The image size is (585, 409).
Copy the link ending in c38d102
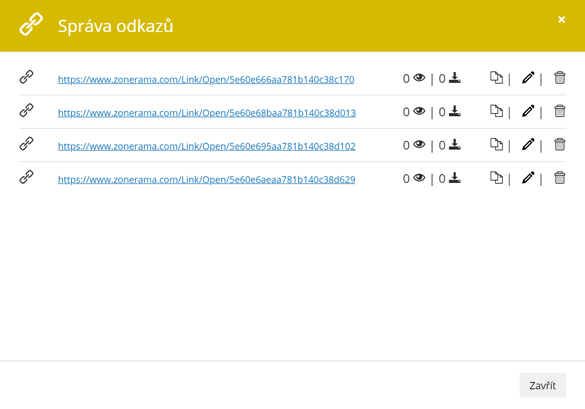(x=496, y=144)
